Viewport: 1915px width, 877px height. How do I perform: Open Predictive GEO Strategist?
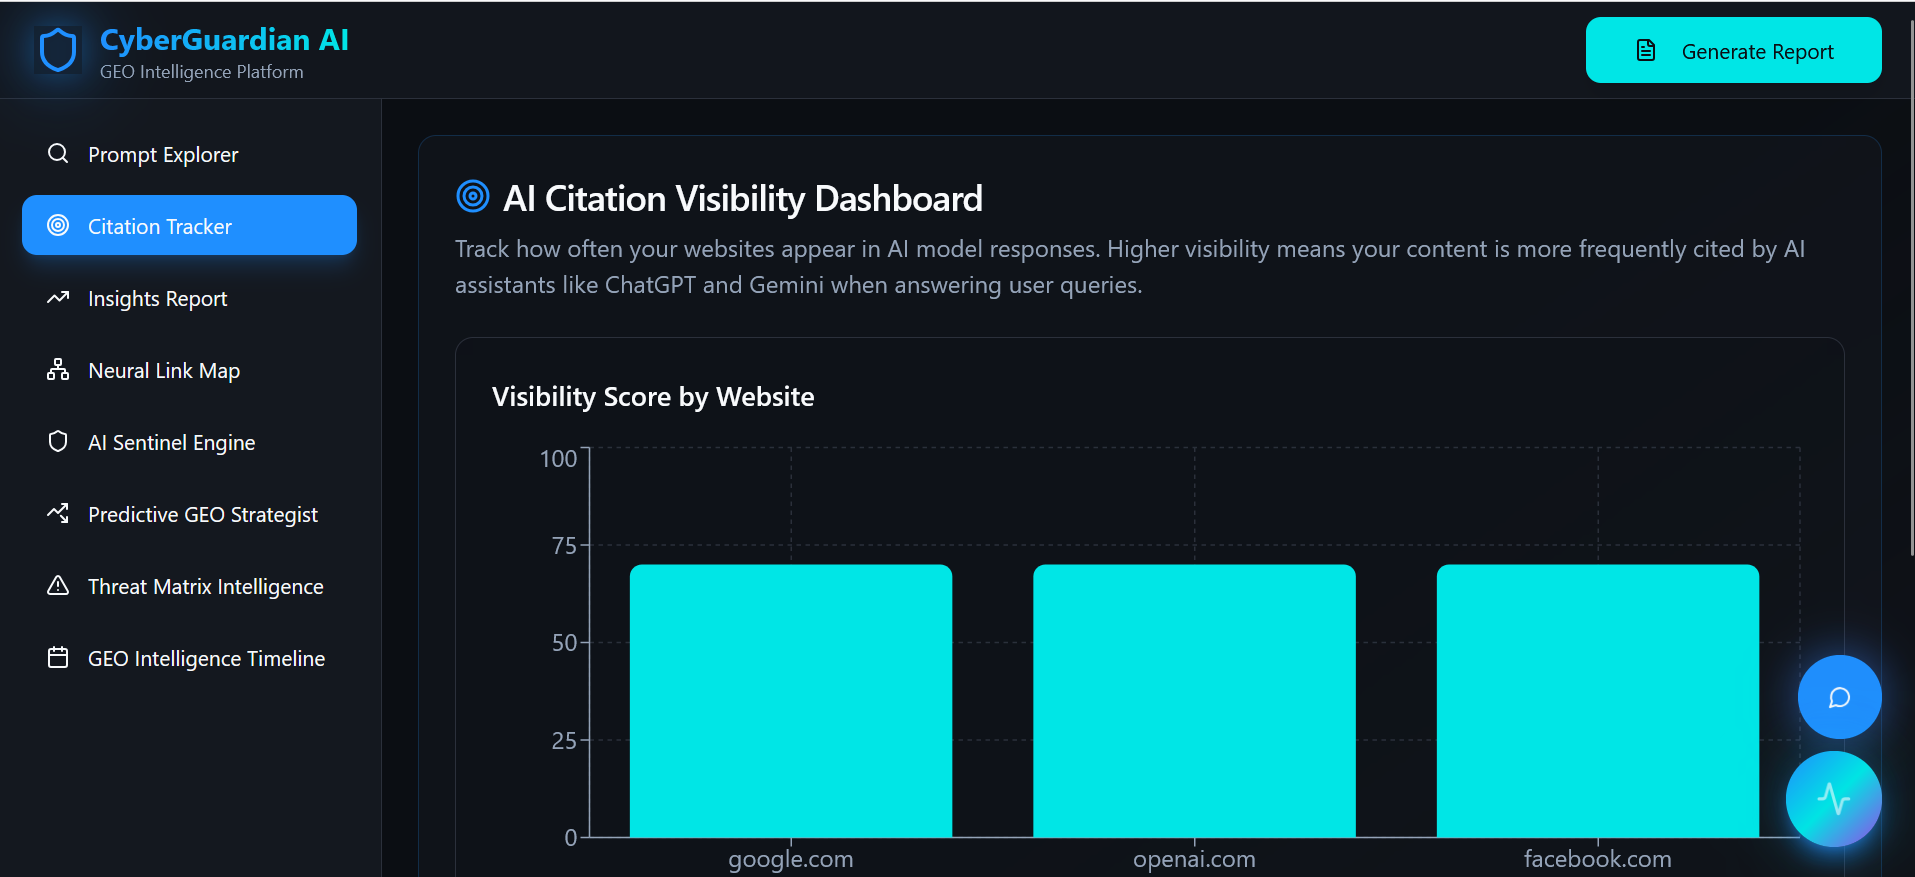[x=189, y=514]
